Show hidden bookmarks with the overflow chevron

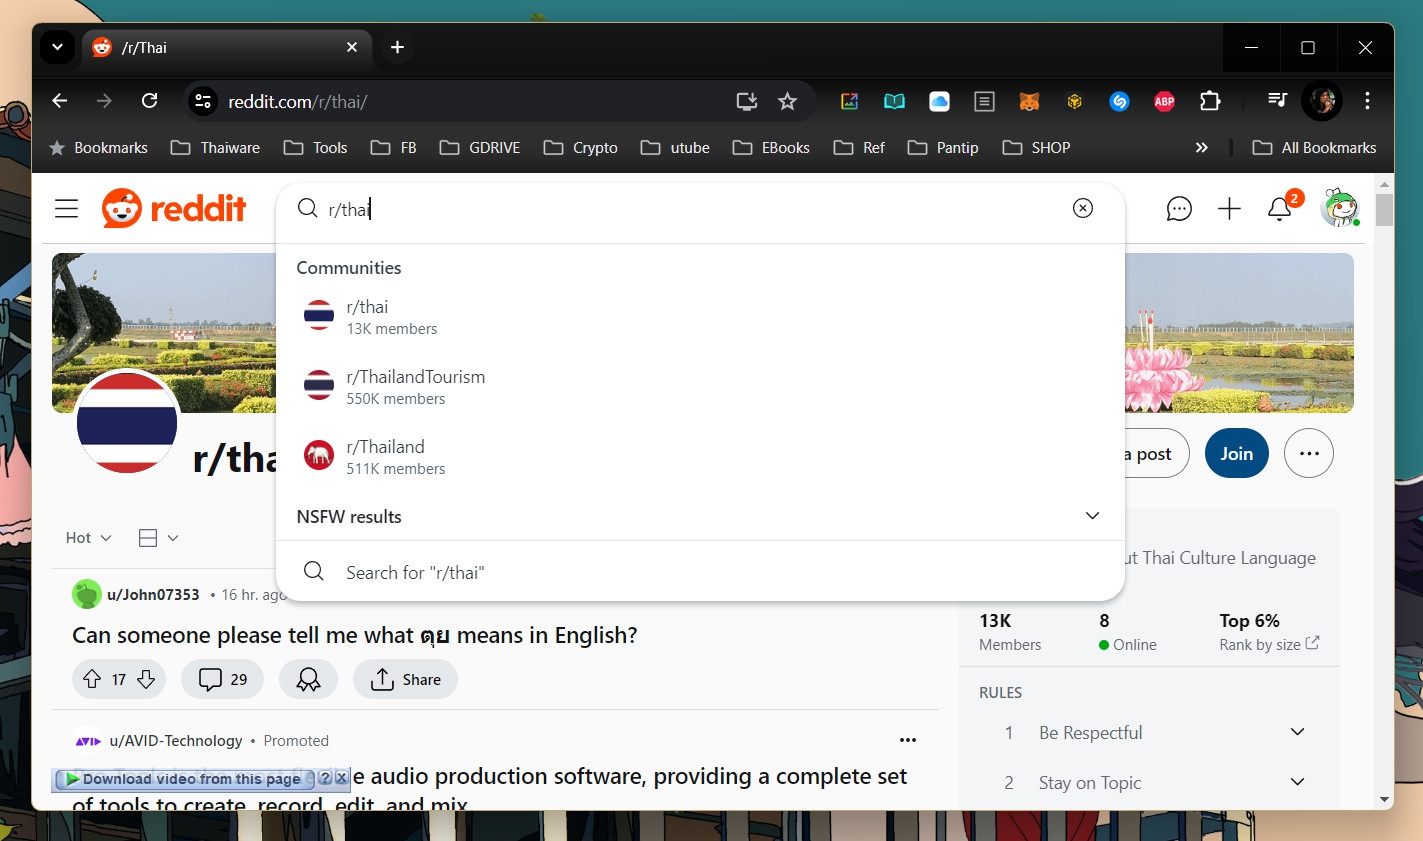click(1201, 147)
